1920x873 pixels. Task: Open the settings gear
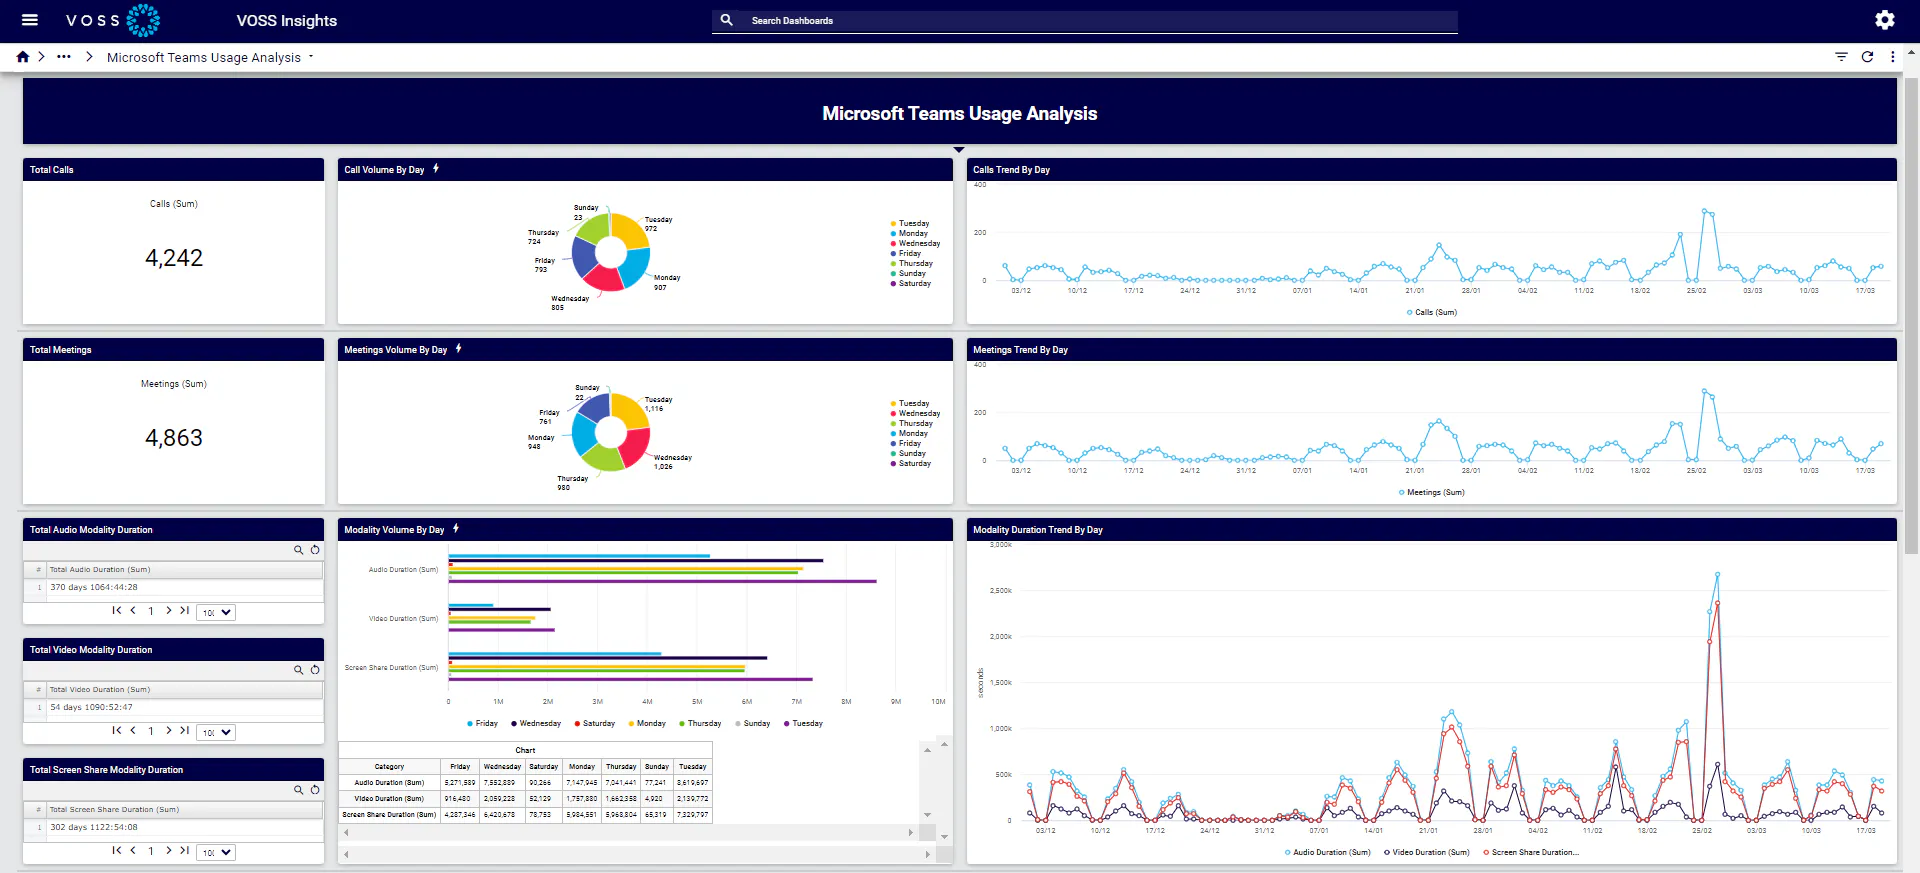point(1884,20)
